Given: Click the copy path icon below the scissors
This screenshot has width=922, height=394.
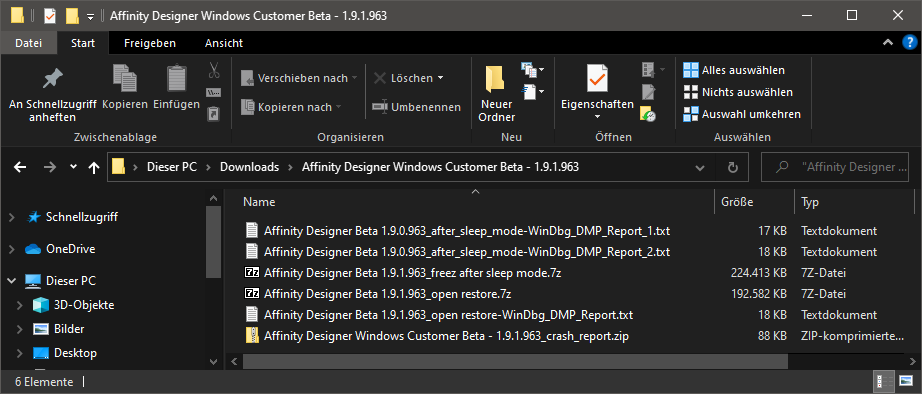Looking at the screenshot, I should (x=214, y=92).
